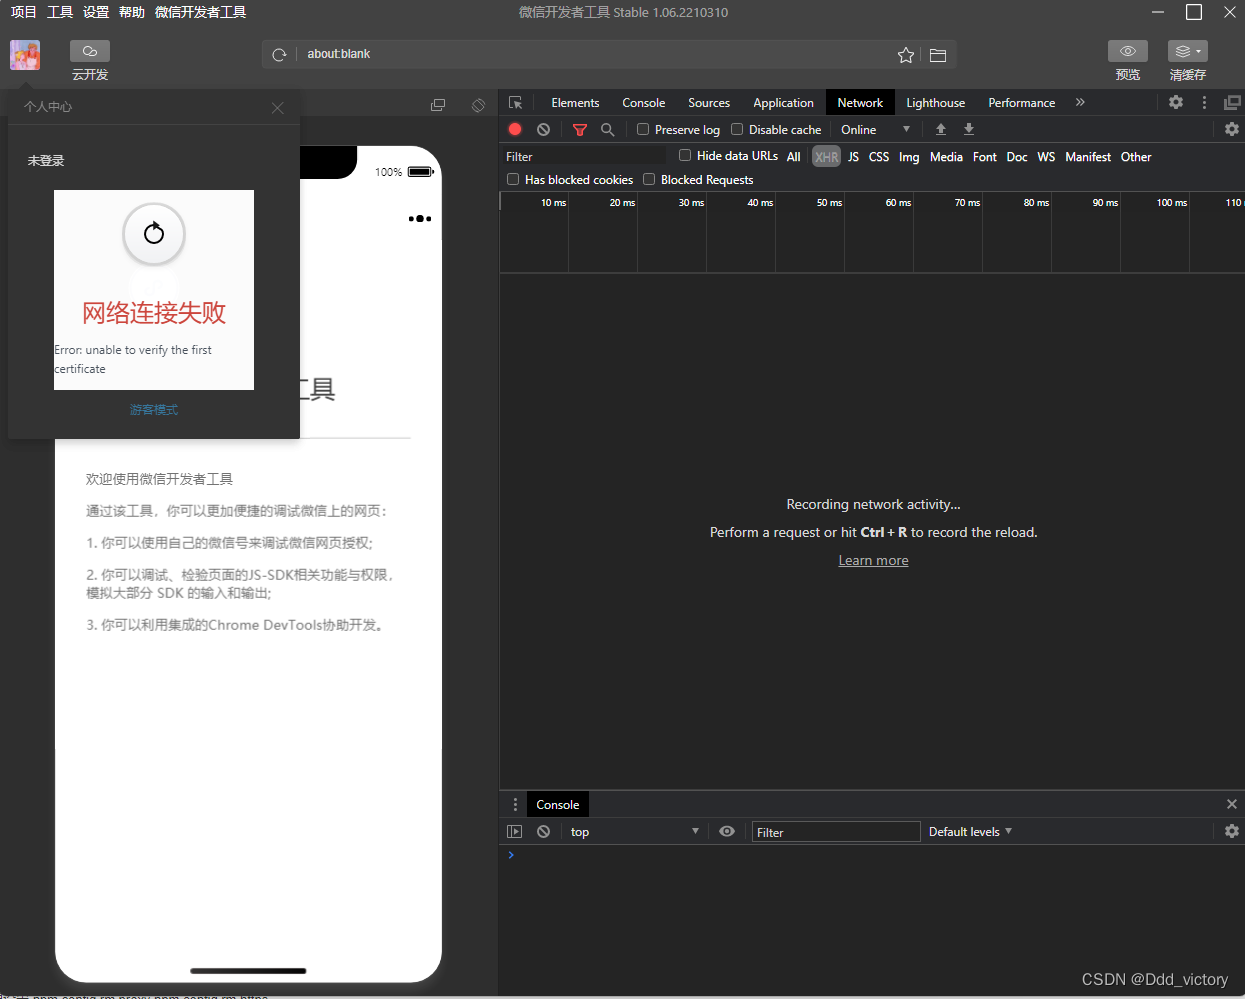
Task: Click the 清缓存 clear cache layers button
Action: 1188,51
